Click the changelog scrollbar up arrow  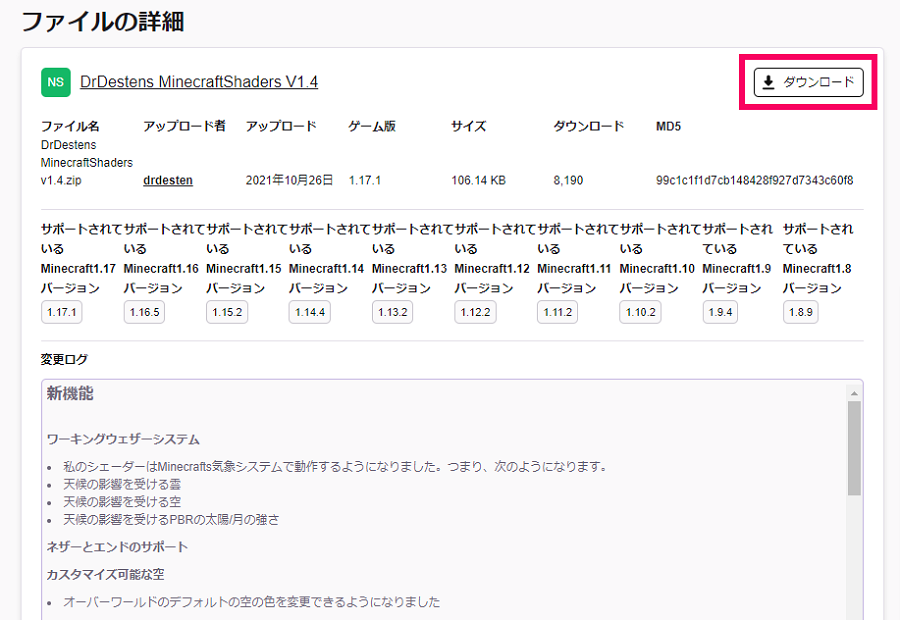click(x=854, y=393)
